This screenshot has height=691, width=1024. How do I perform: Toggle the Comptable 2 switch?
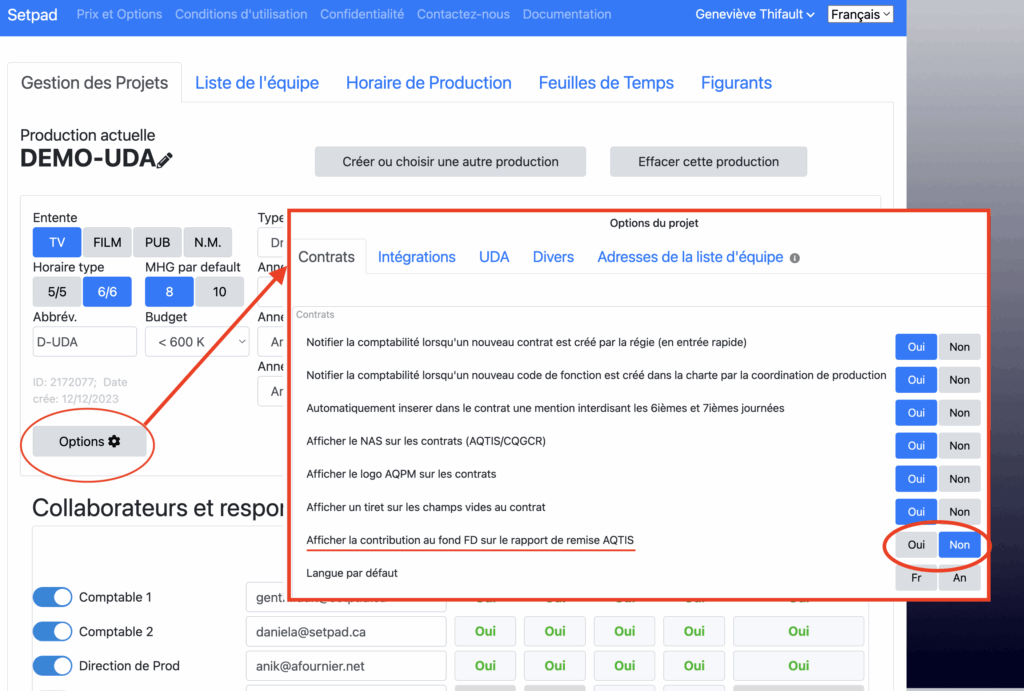[52, 631]
